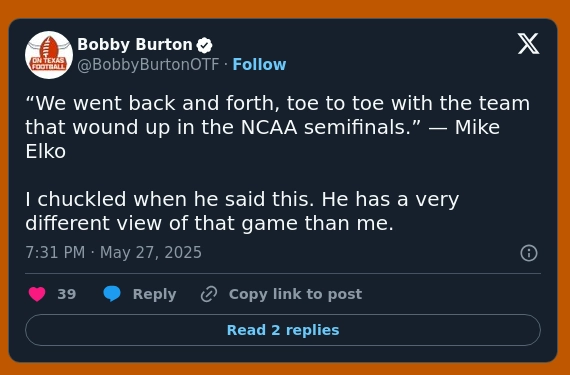Open the Bobby Burton display name

point(135,45)
